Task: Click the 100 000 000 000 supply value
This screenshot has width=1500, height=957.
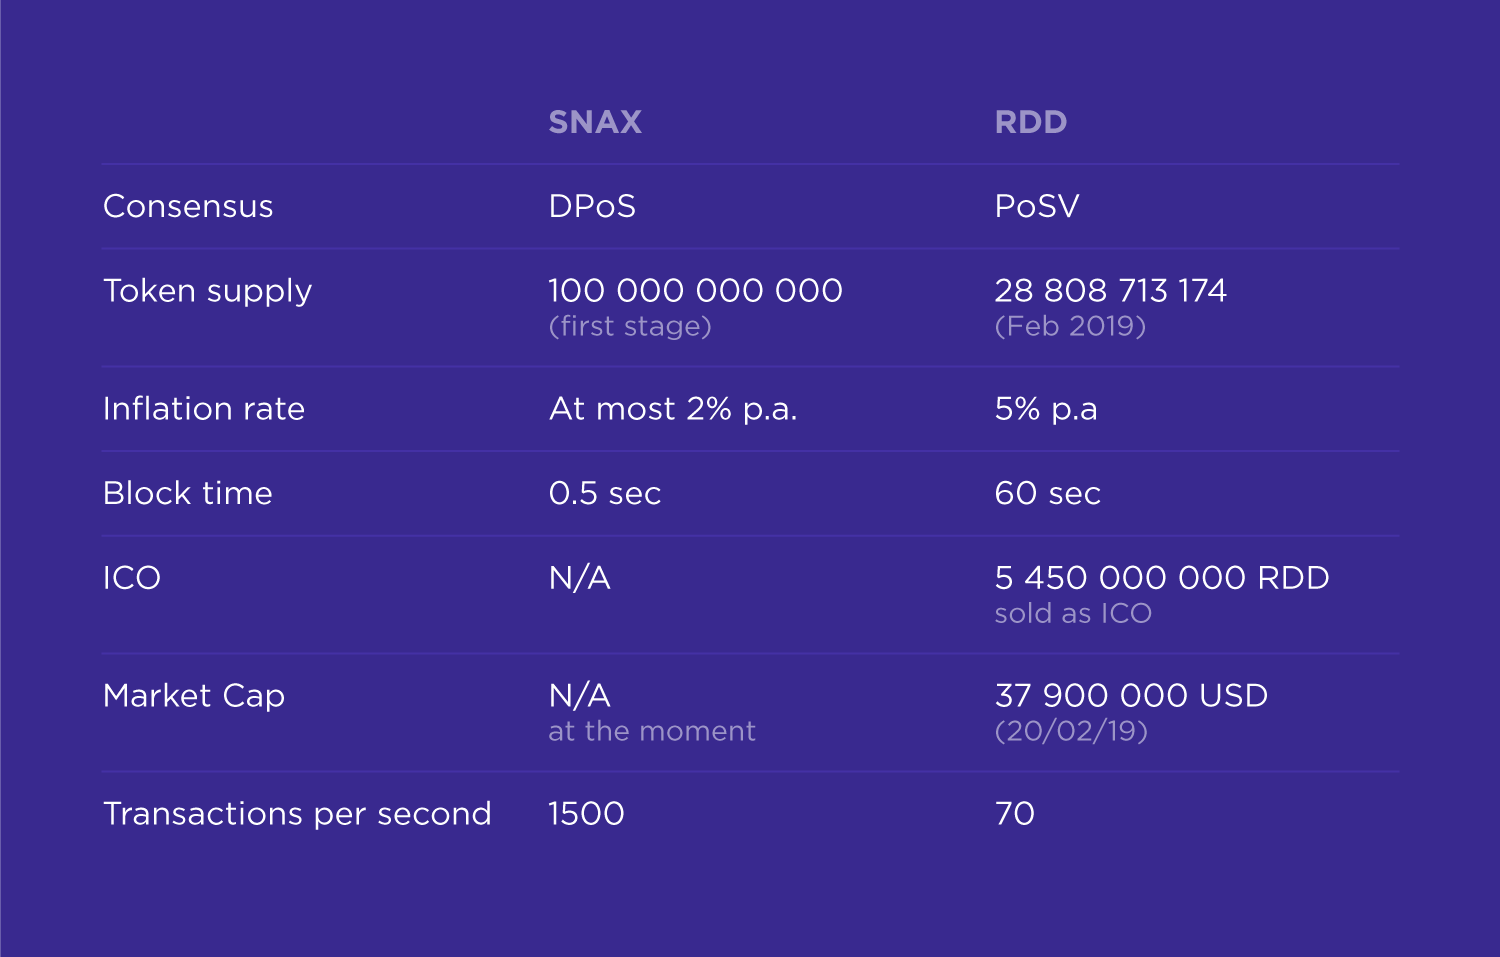Action: pos(695,291)
